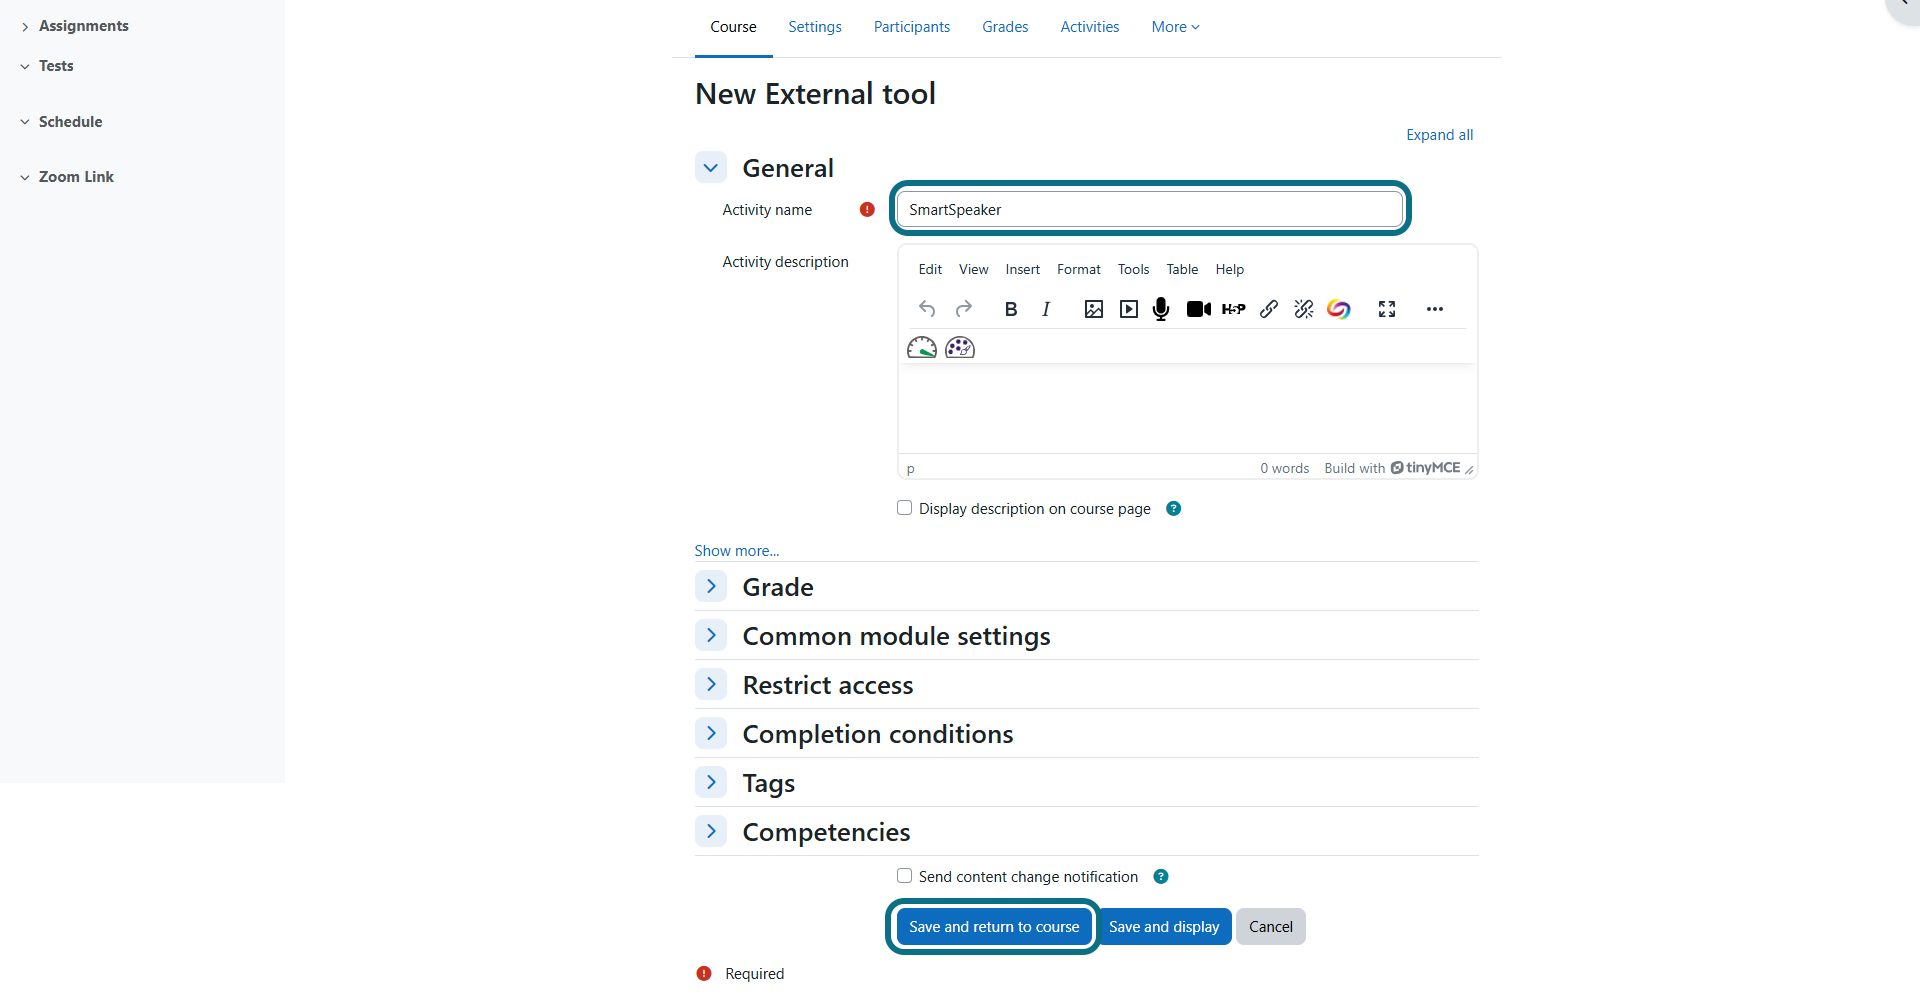The height and width of the screenshot is (998, 1920).
Task: Toggle editor fullscreen mode
Action: [1387, 309]
